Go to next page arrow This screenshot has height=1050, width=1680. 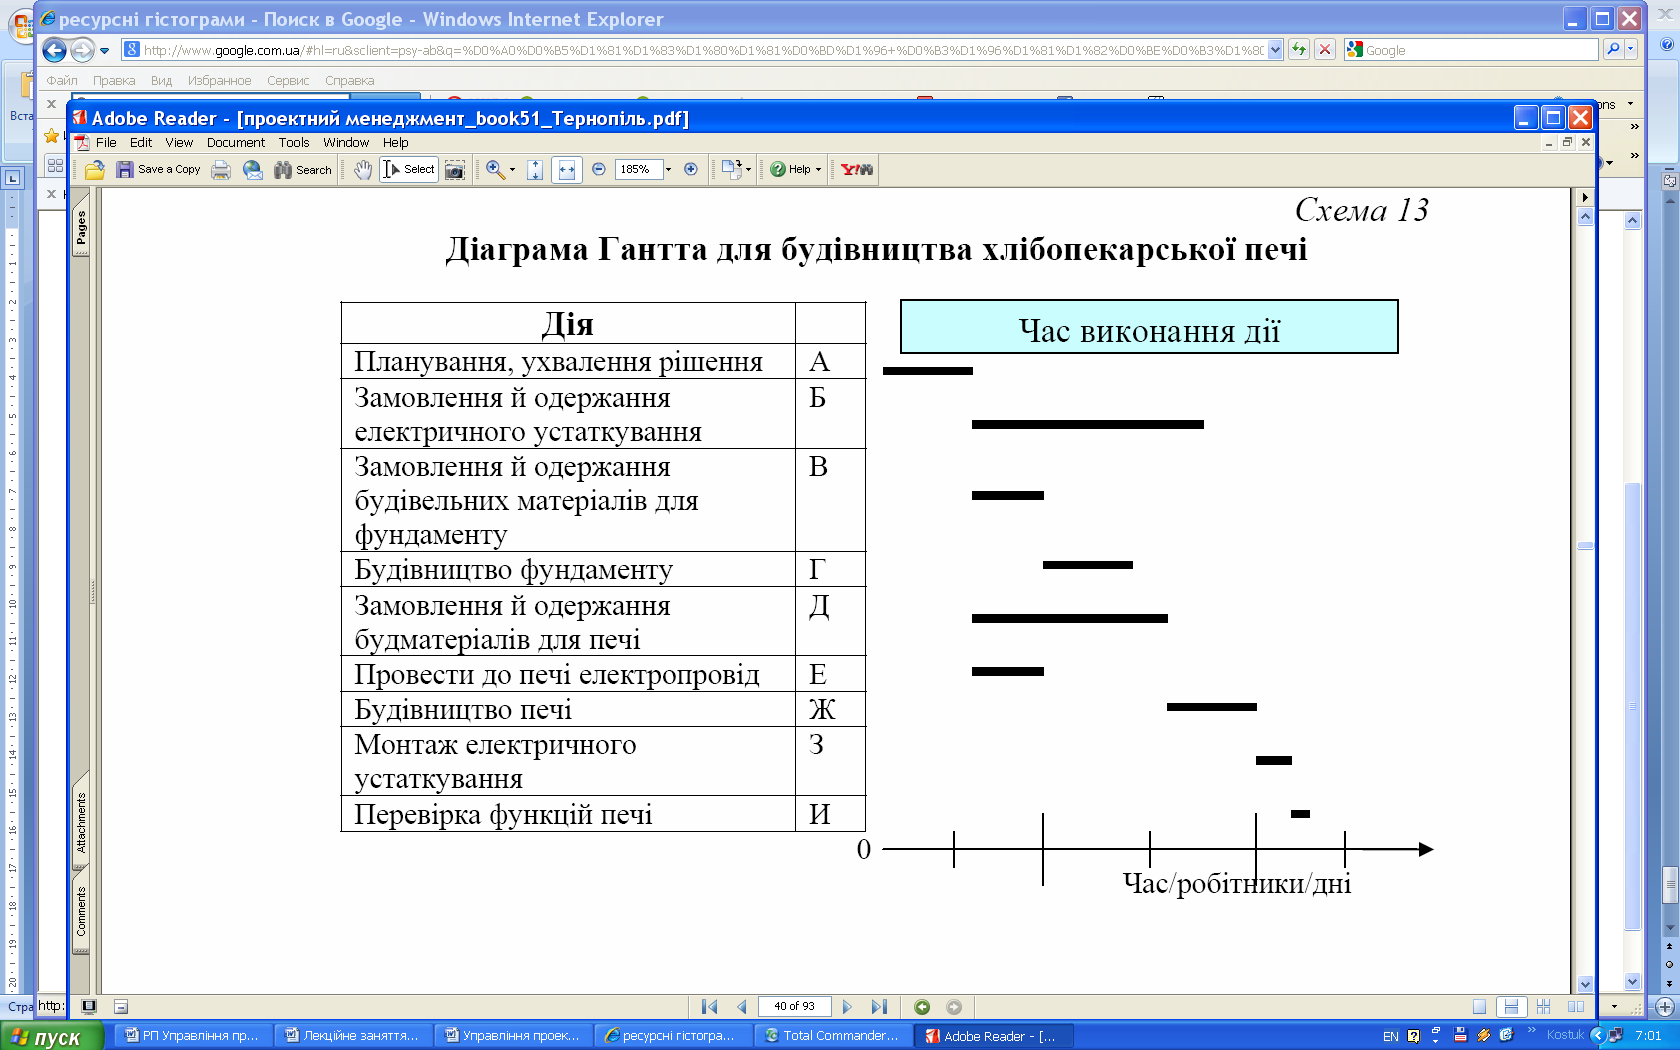pyautogui.click(x=848, y=1007)
